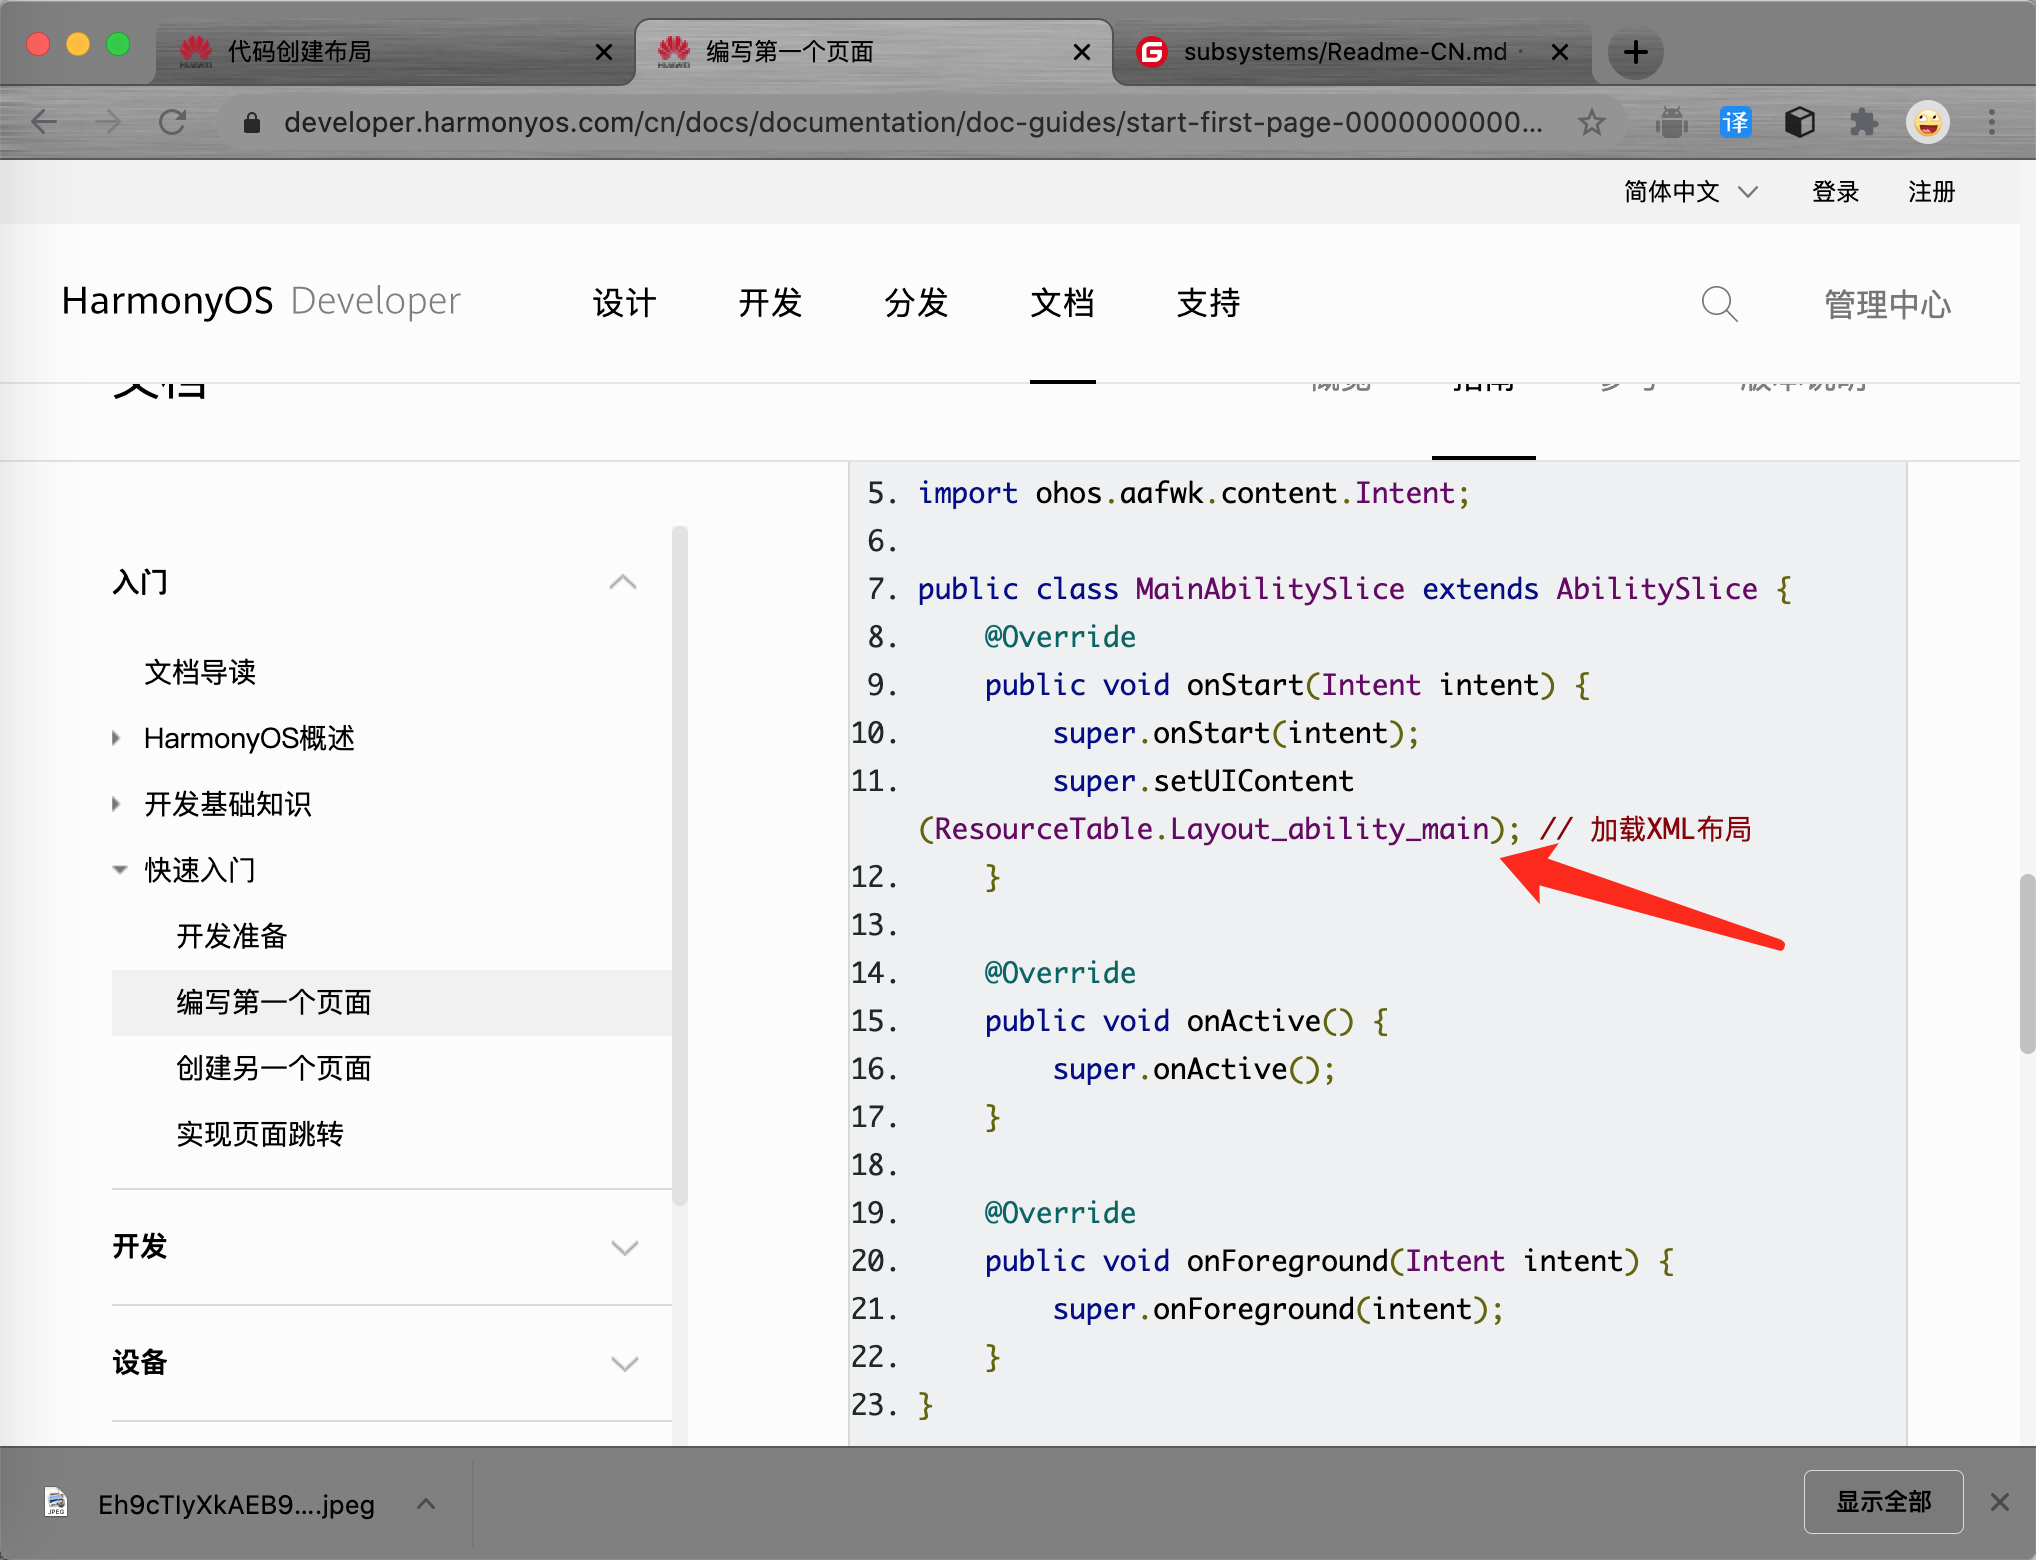Open the downloaded jpeg file icon
Screen dimensions: 2036x1560
point(57,1502)
